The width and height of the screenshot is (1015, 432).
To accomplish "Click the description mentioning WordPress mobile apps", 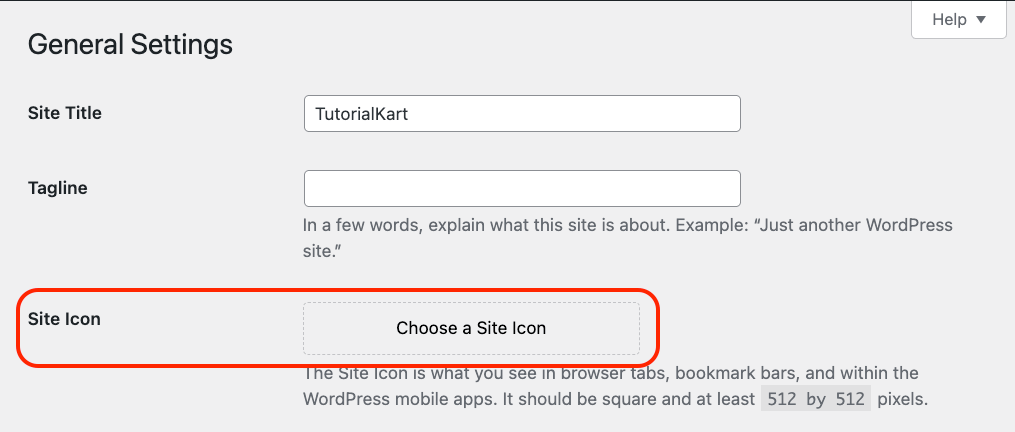I will pyautogui.click(x=616, y=387).
